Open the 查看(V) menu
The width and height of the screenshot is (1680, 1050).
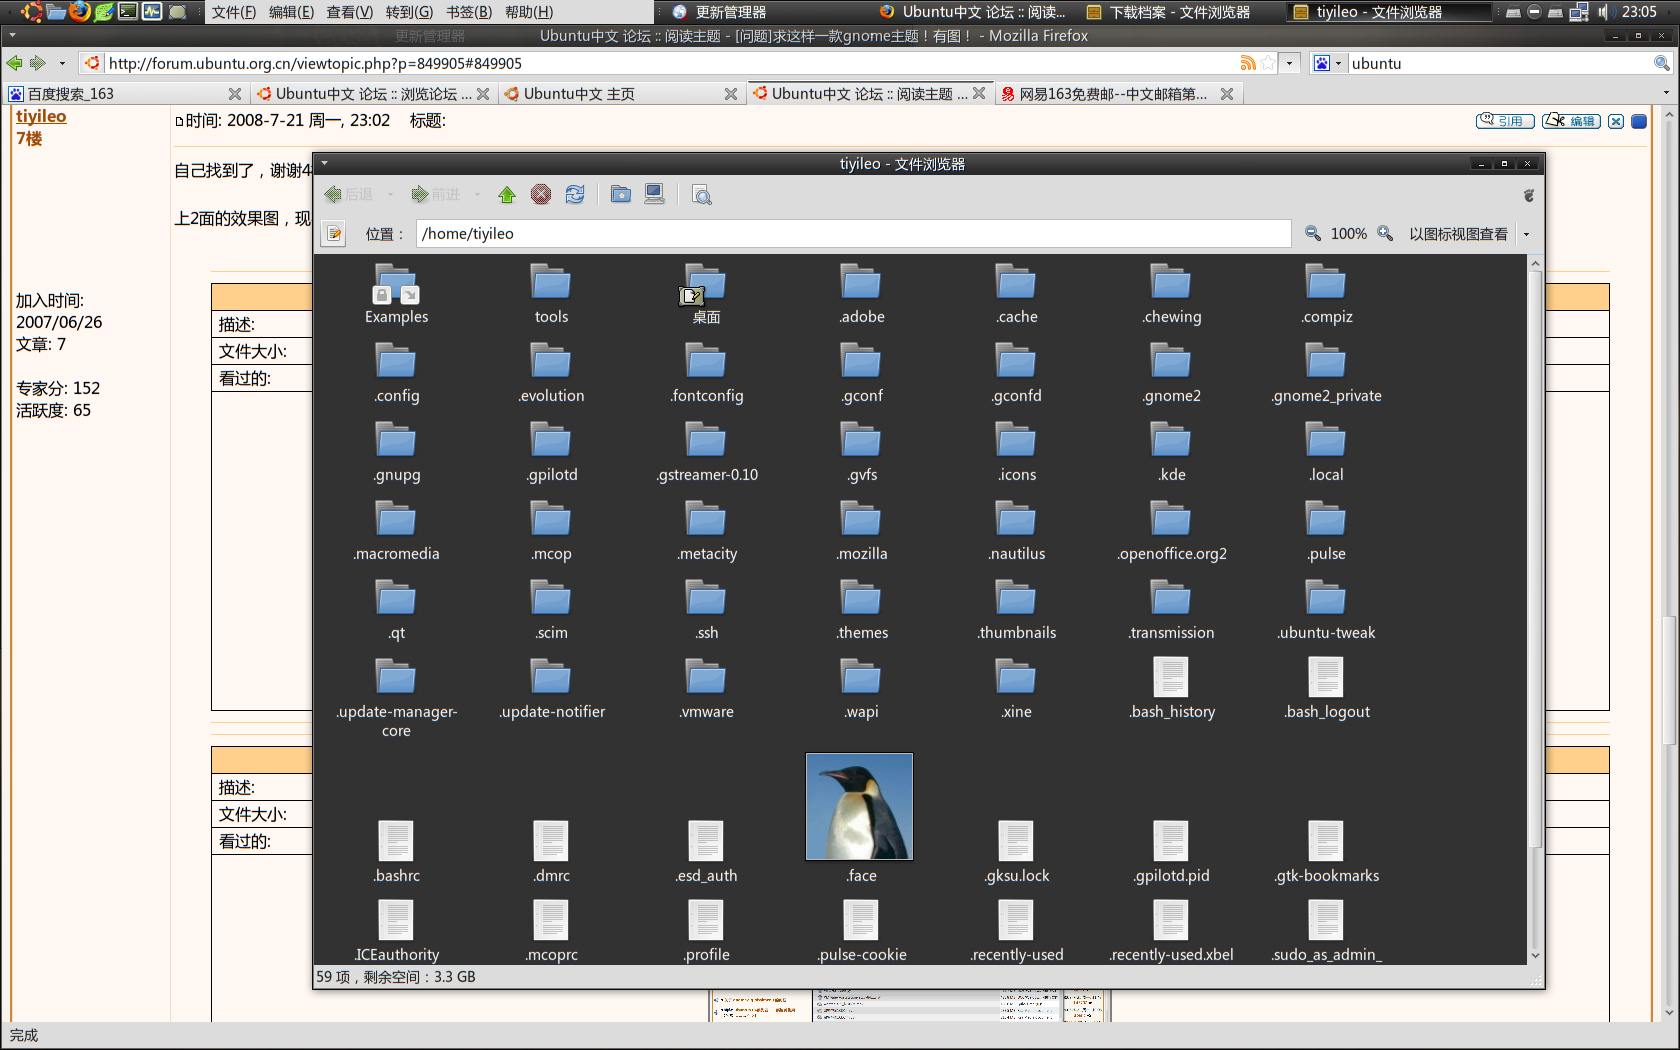(349, 12)
